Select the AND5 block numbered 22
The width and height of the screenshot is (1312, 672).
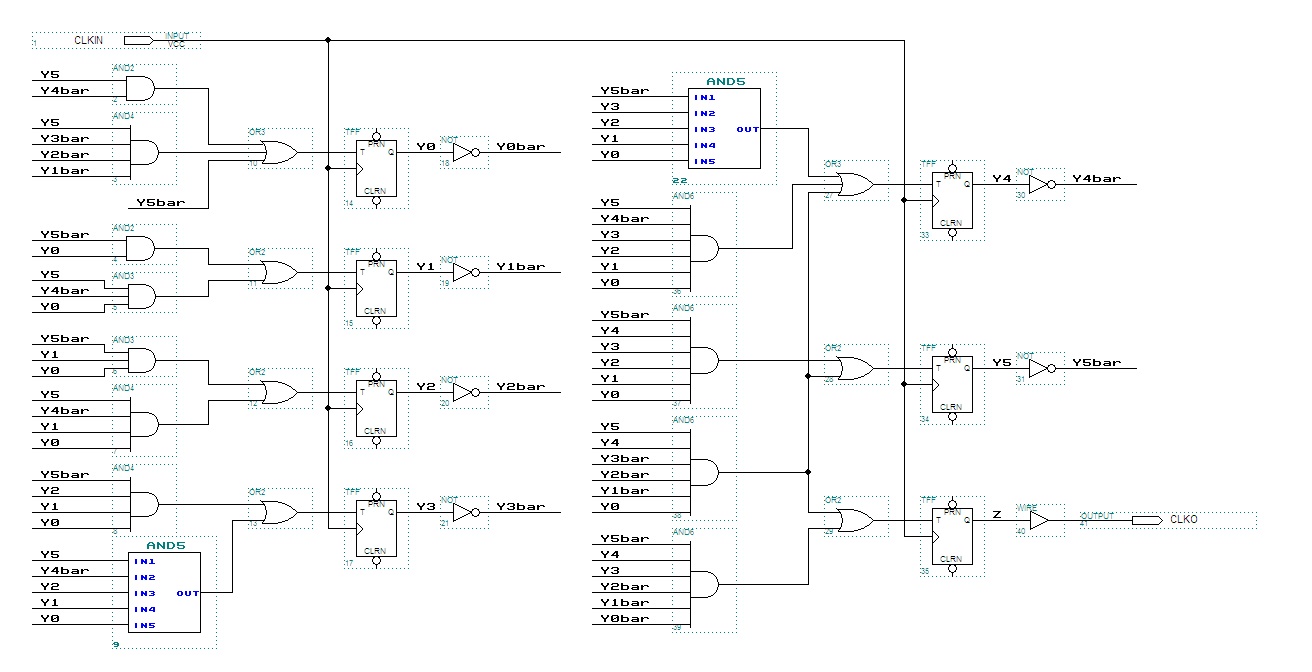724,128
